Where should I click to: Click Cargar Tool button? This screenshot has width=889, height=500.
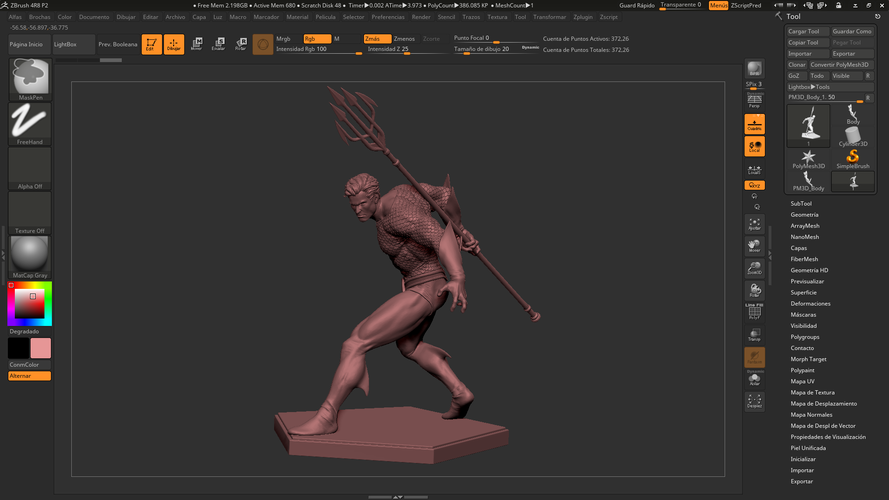point(808,31)
